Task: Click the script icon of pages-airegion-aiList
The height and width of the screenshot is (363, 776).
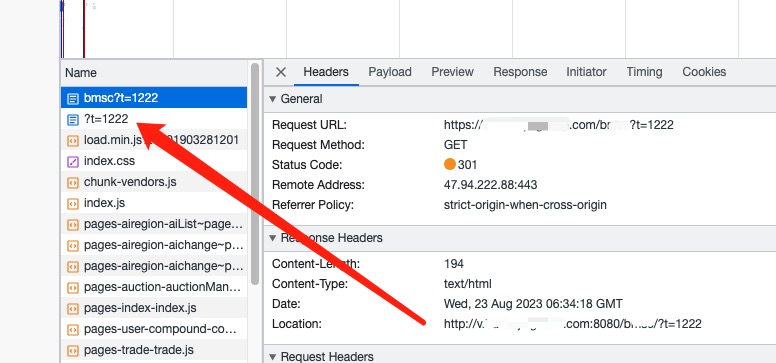Action: pos(73,225)
